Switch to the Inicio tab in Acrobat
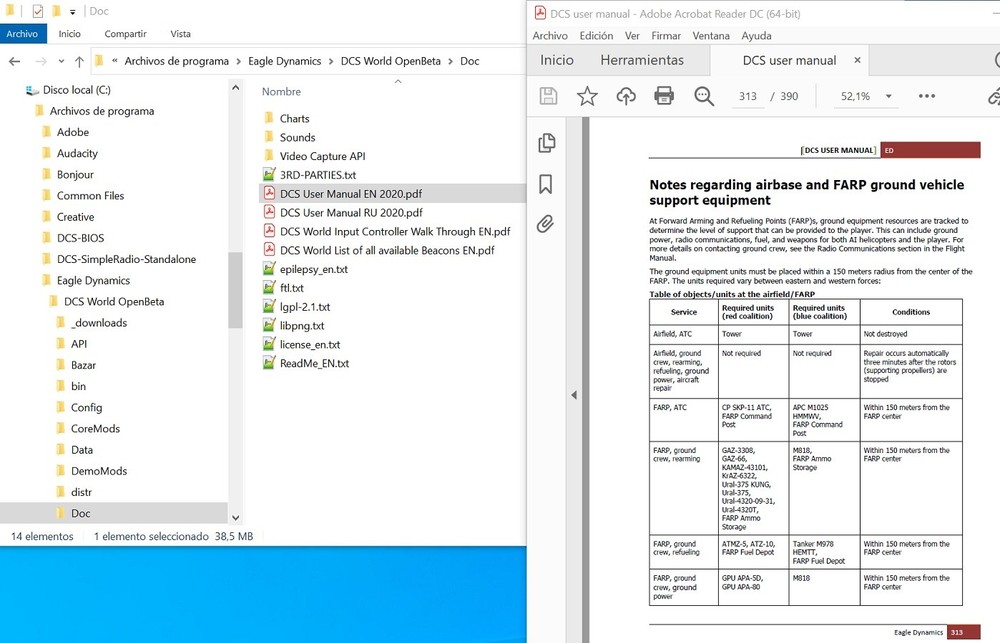The image size is (1000, 643). 557,60
